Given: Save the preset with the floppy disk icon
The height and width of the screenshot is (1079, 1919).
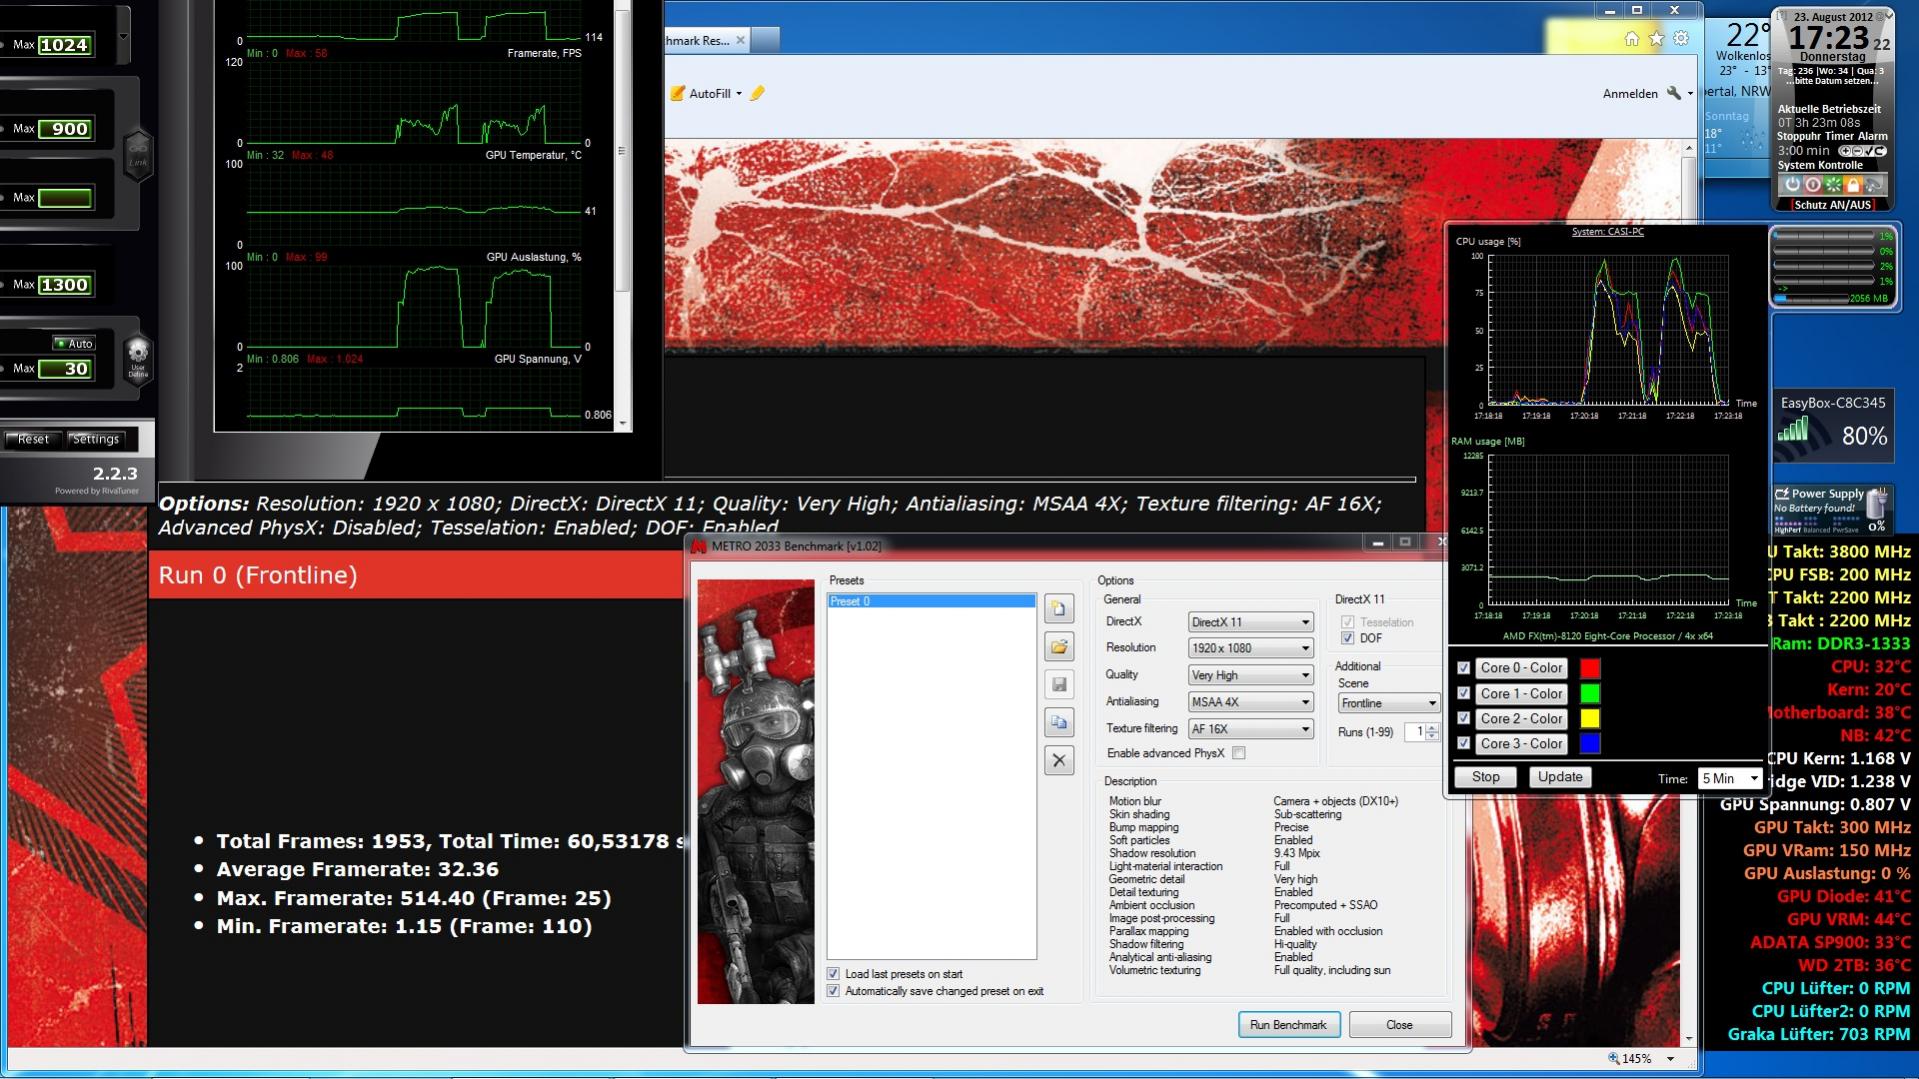Looking at the screenshot, I should (x=1059, y=684).
